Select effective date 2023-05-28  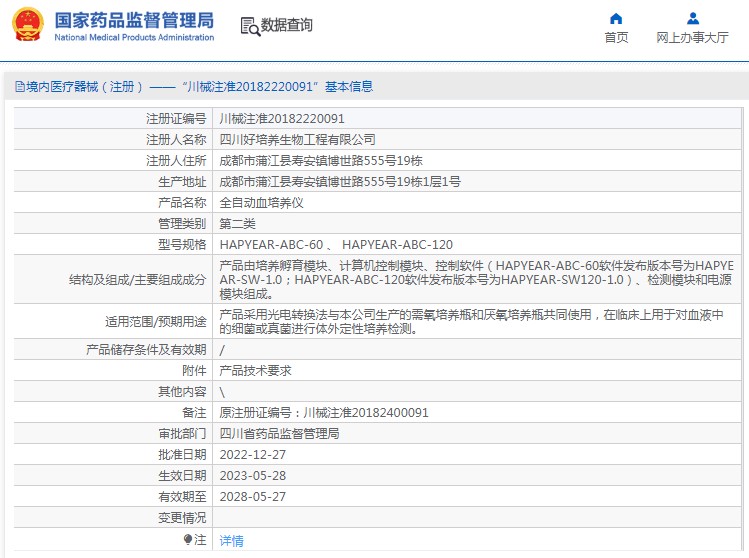pyautogui.click(x=253, y=476)
